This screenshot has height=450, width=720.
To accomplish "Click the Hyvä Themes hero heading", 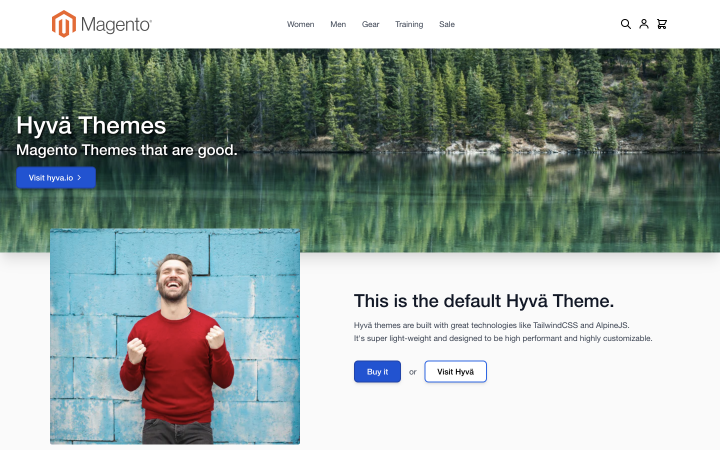I will (x=91, y=125).
